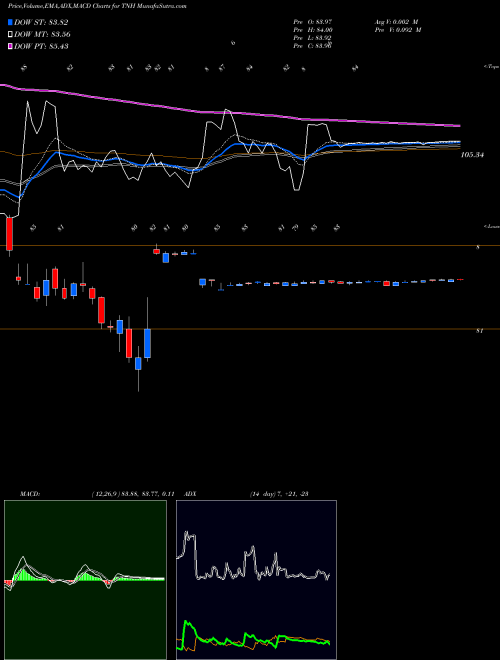Viewport: 500px width, 660px height.
Task: Open the MACD histogram chart thumbnail
Action: (85, 580)
